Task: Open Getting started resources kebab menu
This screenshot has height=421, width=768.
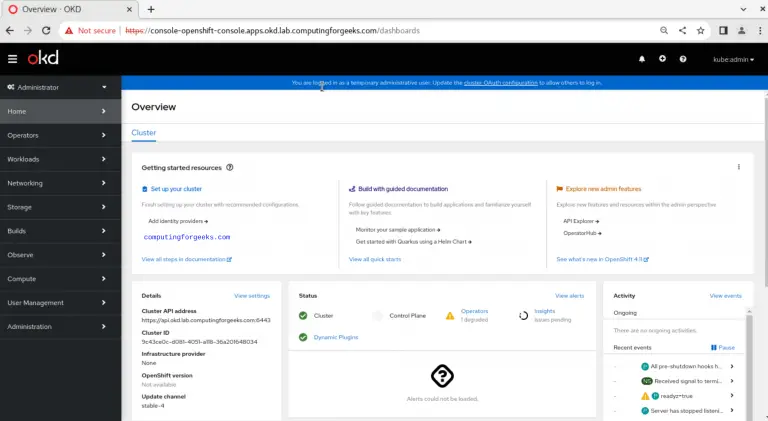Action: point(738,167)
